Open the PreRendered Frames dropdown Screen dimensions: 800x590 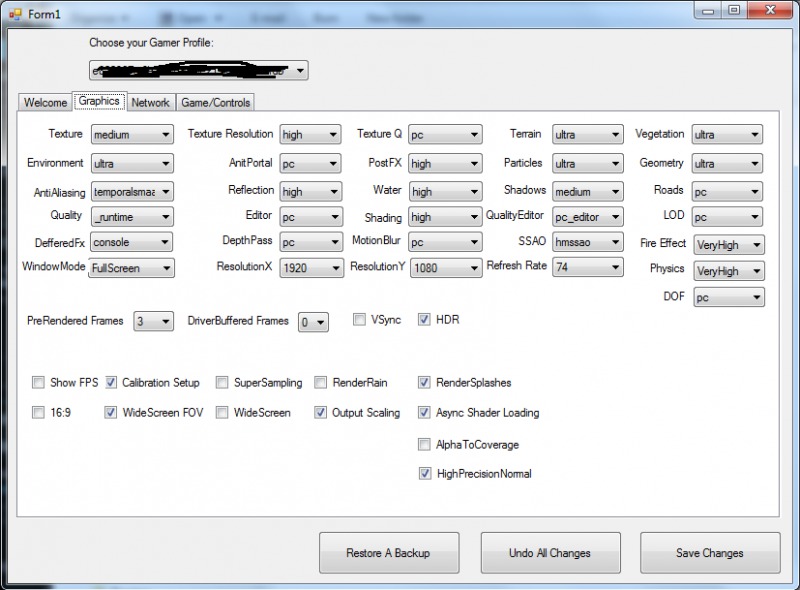point(152,321)
